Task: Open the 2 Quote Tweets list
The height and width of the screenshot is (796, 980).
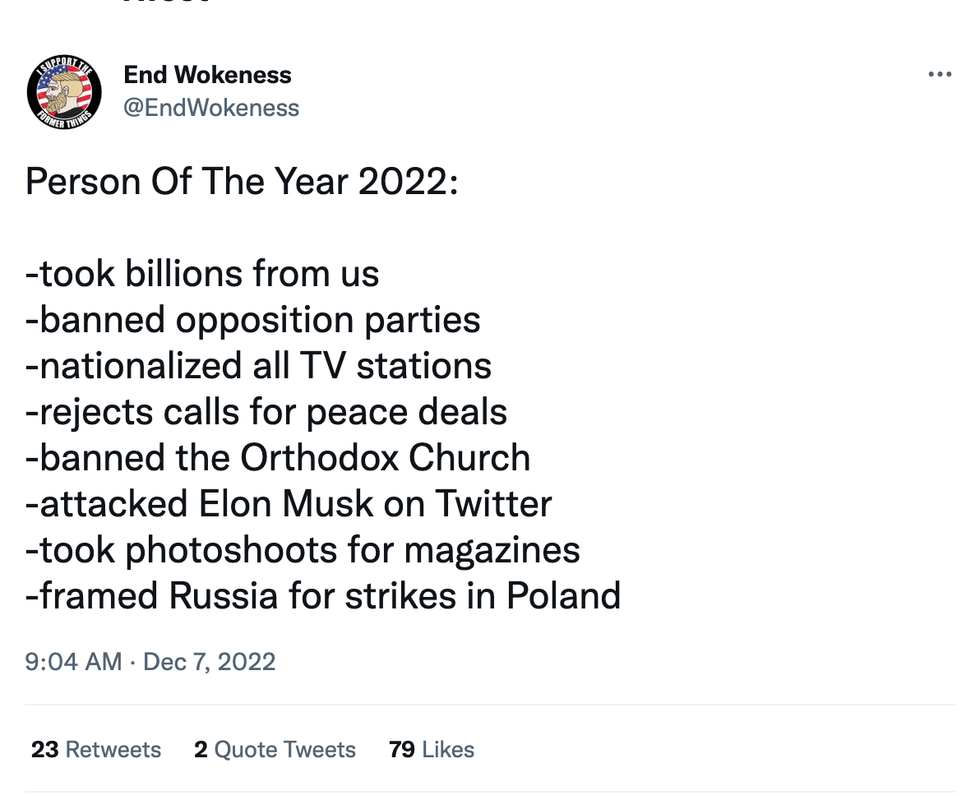Action: point(275,750)
